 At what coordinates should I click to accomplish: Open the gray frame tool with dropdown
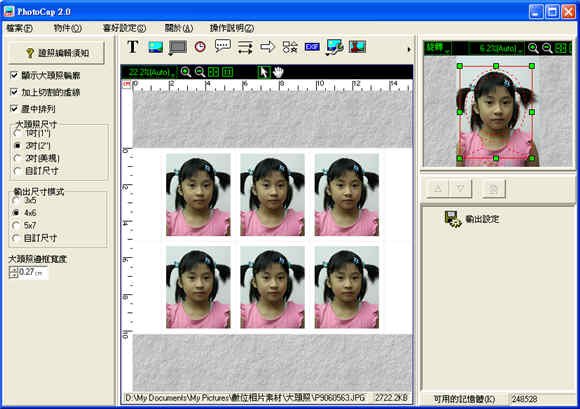click(178, 48)
